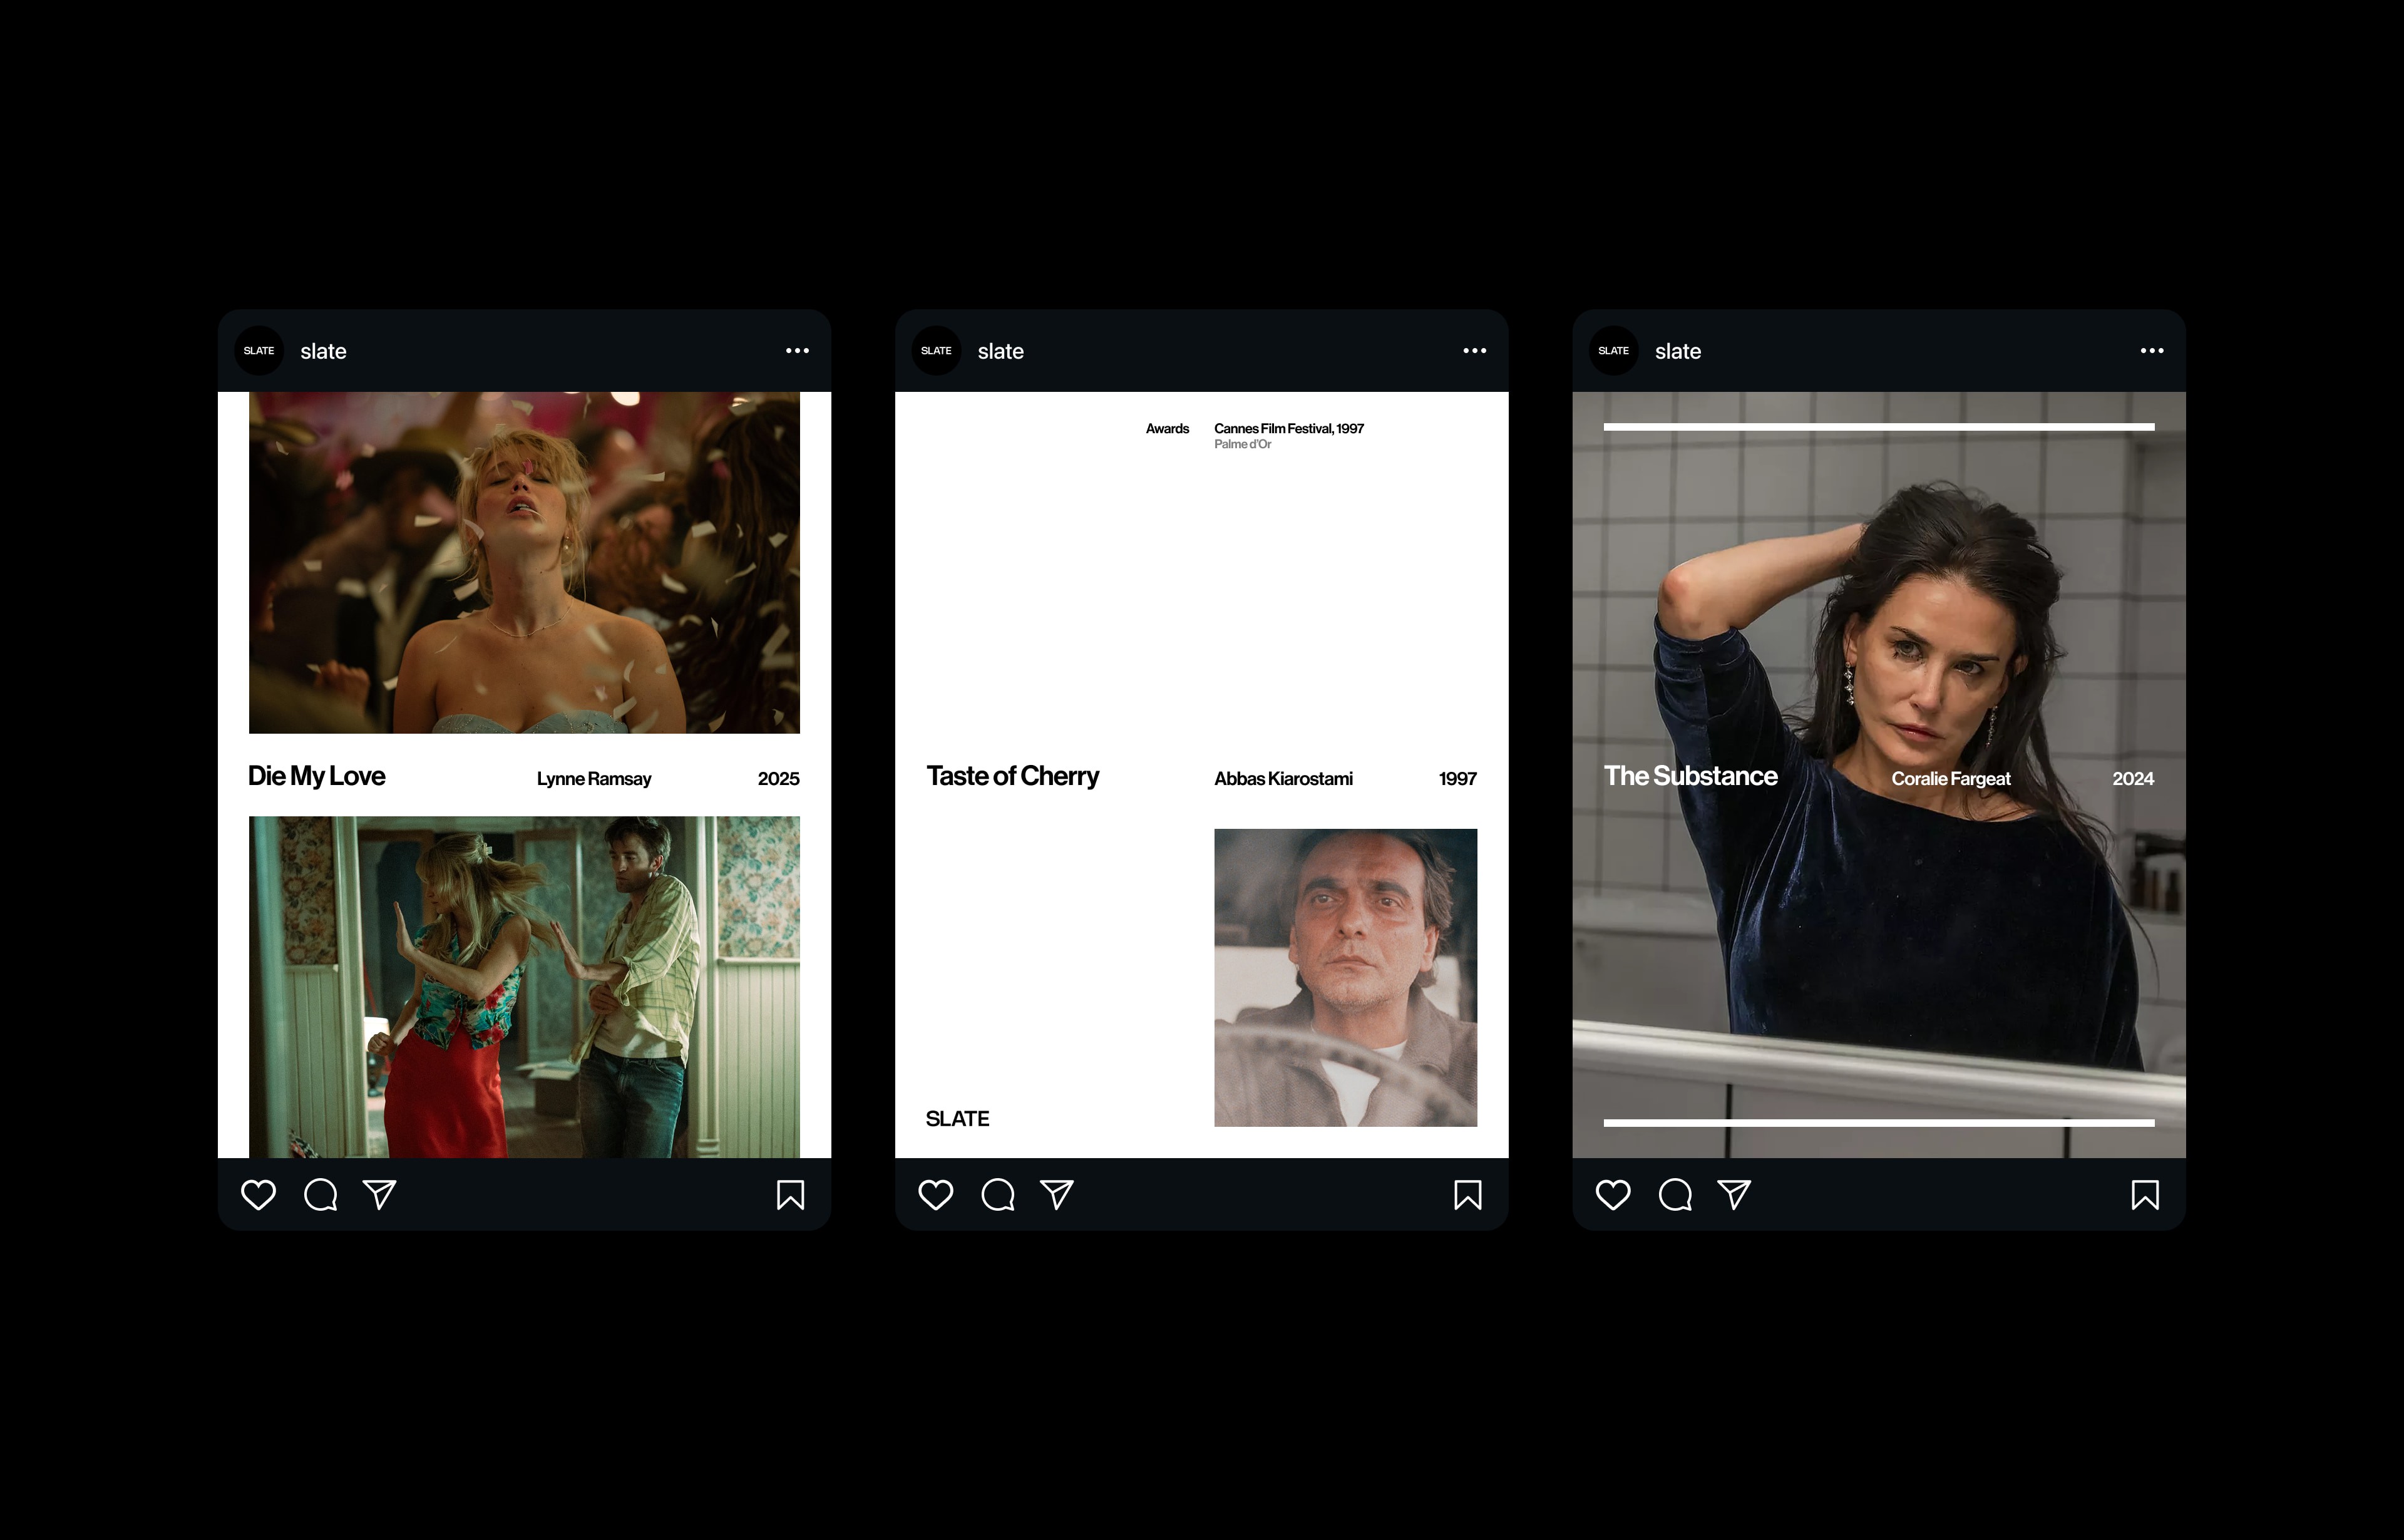Viewport: 2404px width, 1540px height.
Task: Bookmark the Substance post
Action: tap(2144, 1195)
